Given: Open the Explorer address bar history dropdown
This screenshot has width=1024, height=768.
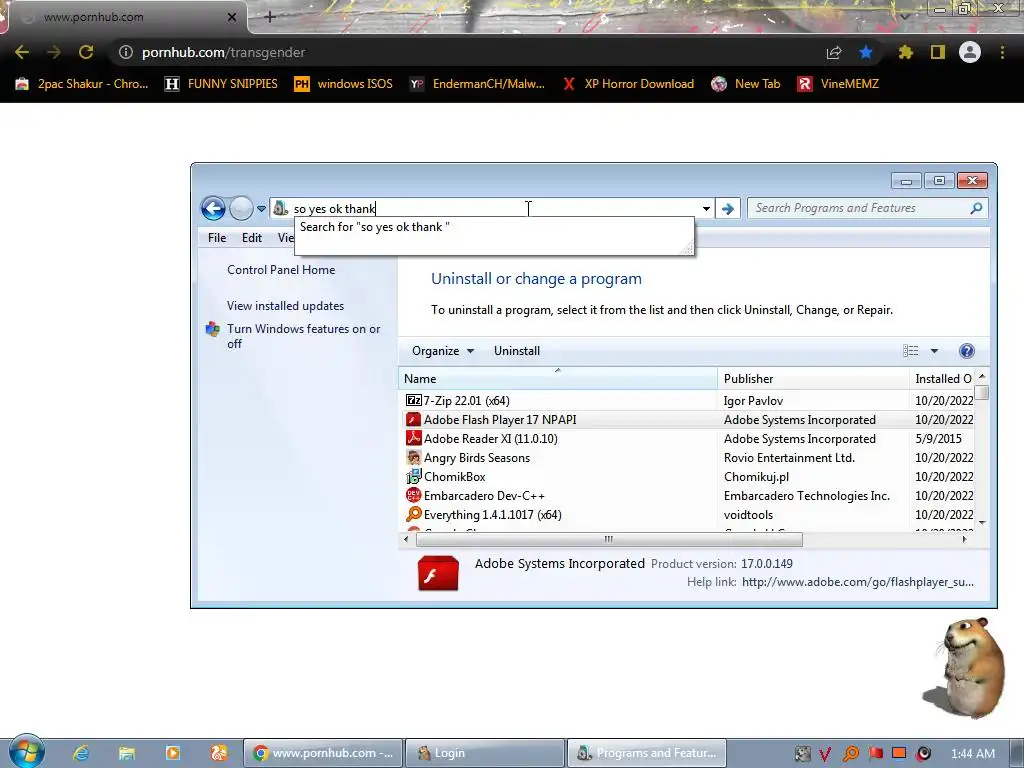Looking at the screenshot, I should [x=706, y=209].
